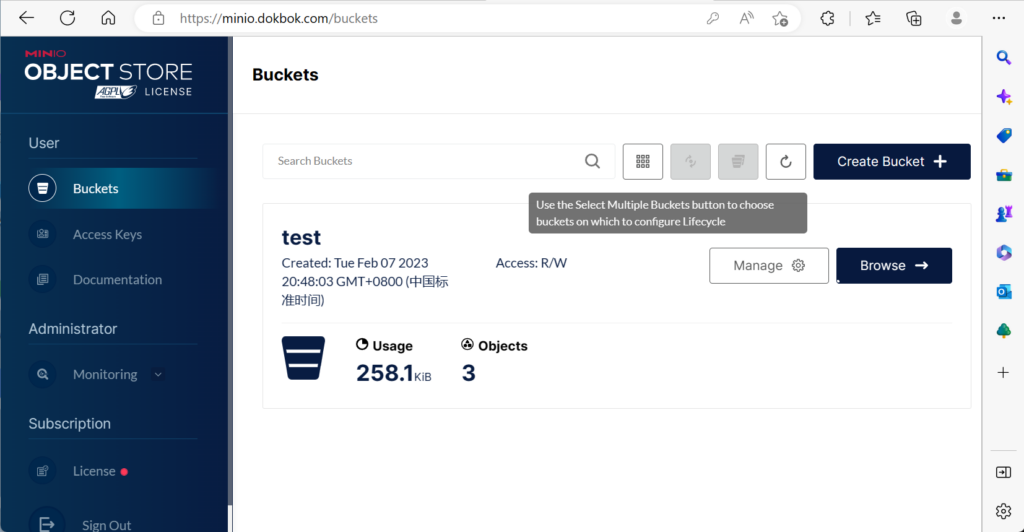Screen dimensions: 1024x532
Task: Click the browser home icon
Action: point(109,18)
